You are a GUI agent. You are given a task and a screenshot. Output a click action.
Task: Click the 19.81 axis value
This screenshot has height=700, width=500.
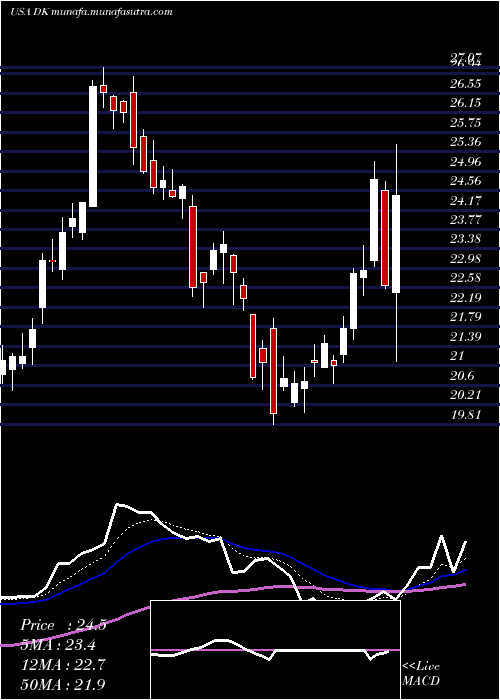465,414
